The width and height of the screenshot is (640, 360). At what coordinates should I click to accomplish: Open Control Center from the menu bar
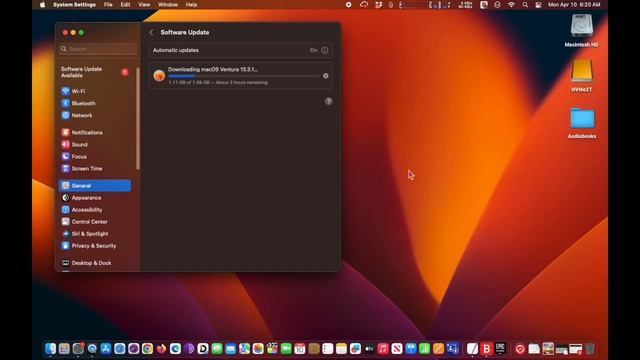(538, 5)
